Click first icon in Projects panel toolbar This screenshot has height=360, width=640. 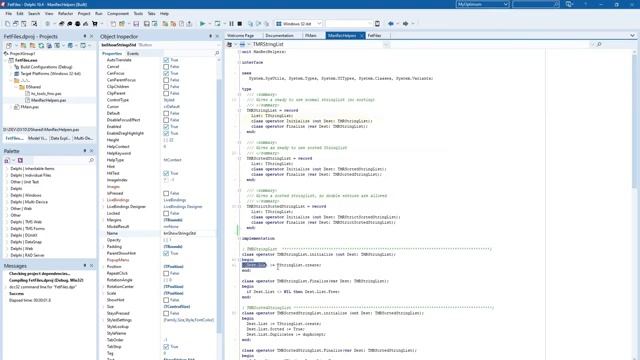(x=9, y=45)
